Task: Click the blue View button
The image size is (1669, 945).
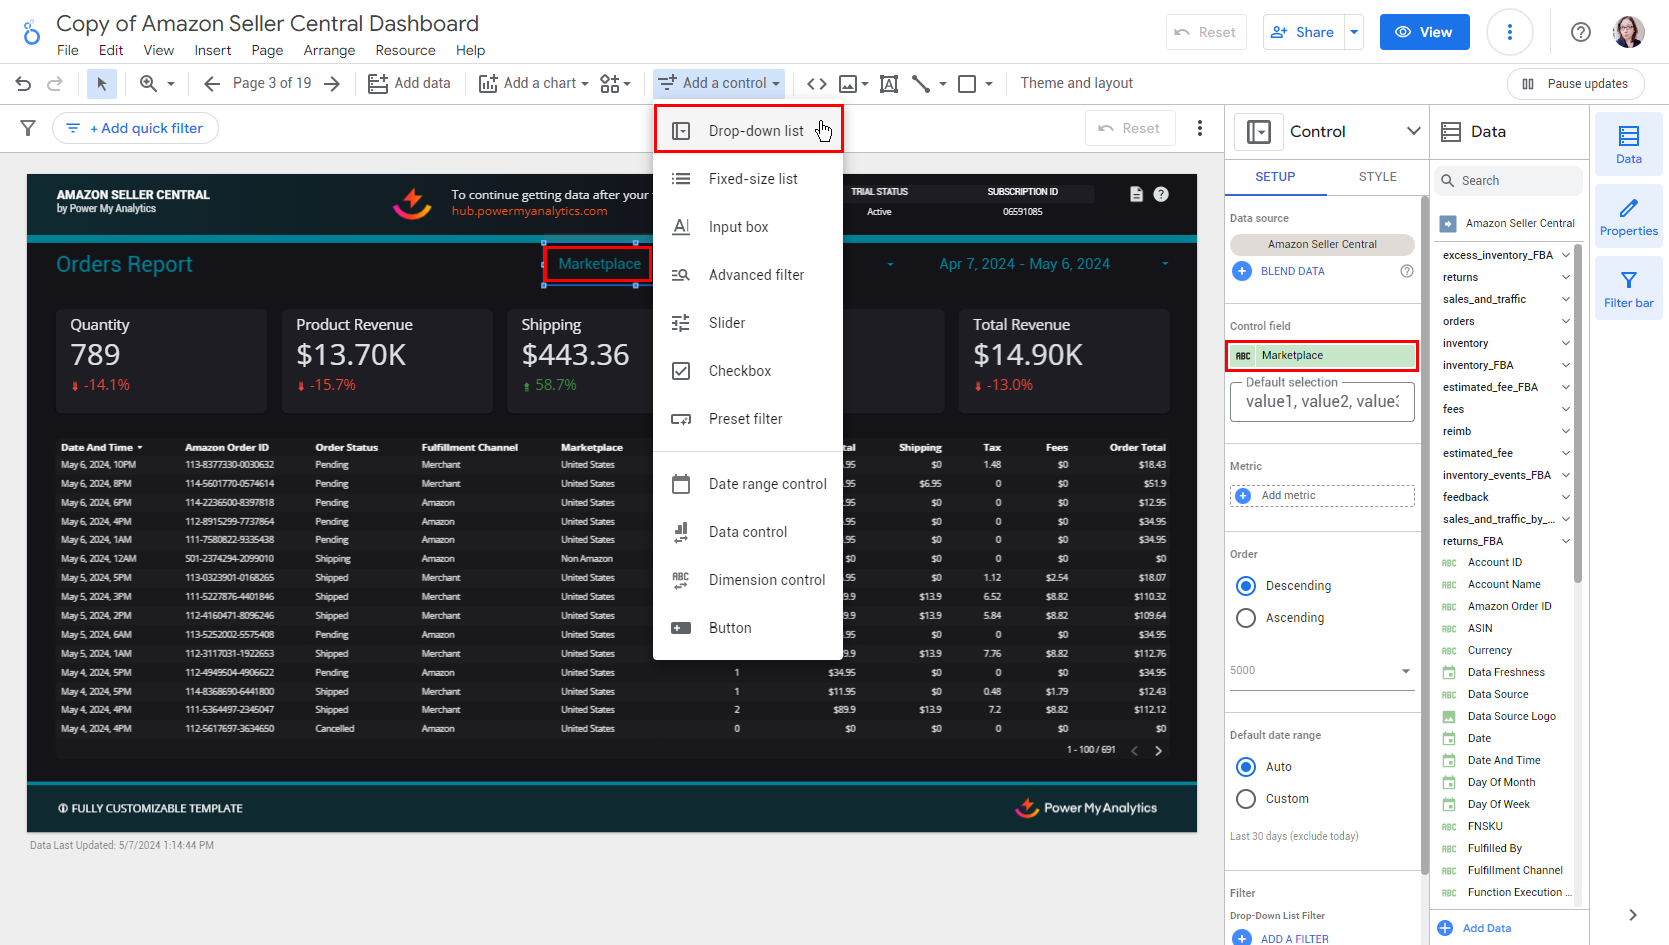Action: (x=1424, y=32)
